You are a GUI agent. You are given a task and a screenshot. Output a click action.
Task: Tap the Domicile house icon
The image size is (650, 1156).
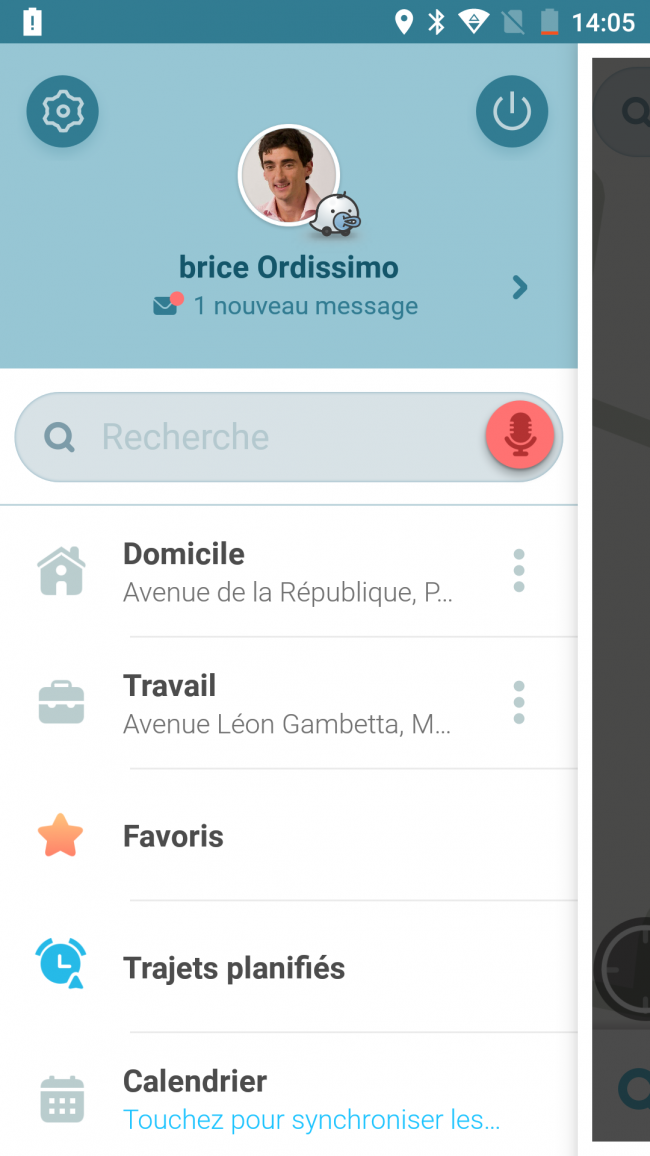click(61, 571)
